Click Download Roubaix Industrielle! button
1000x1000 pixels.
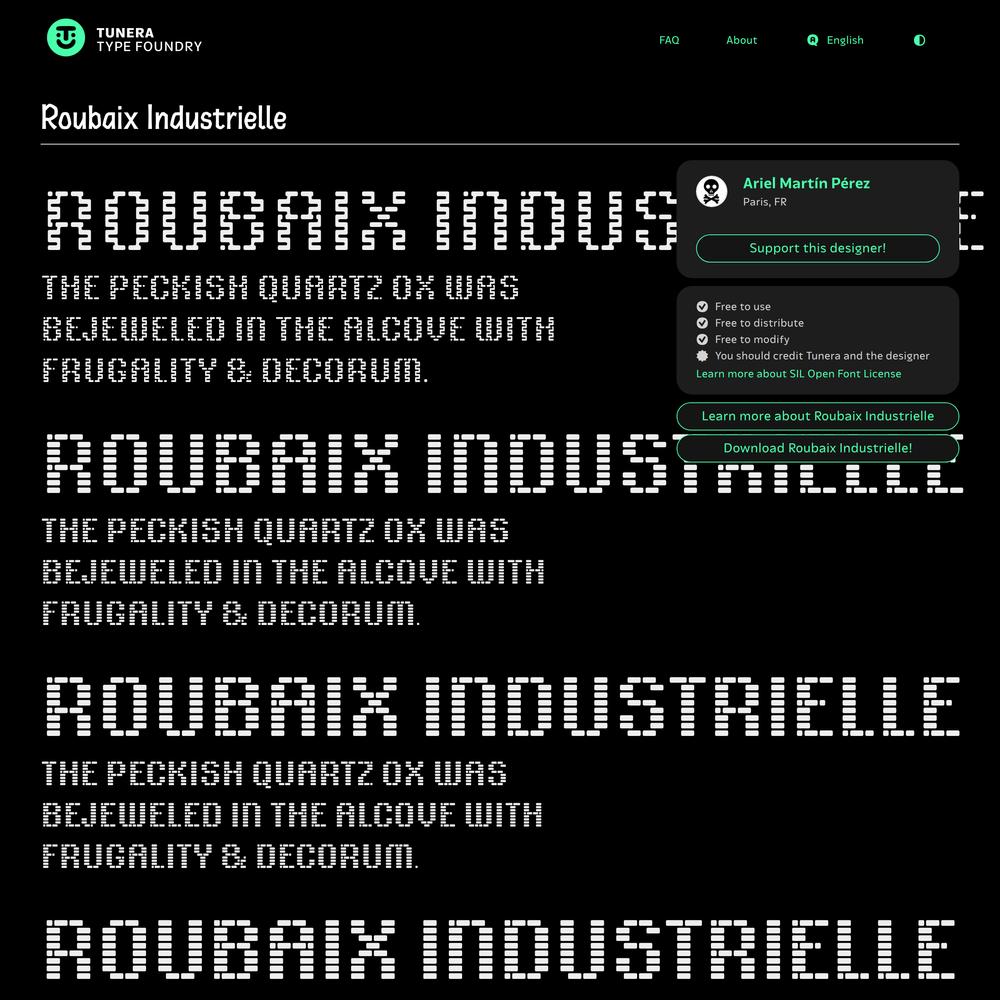point(818,448)
